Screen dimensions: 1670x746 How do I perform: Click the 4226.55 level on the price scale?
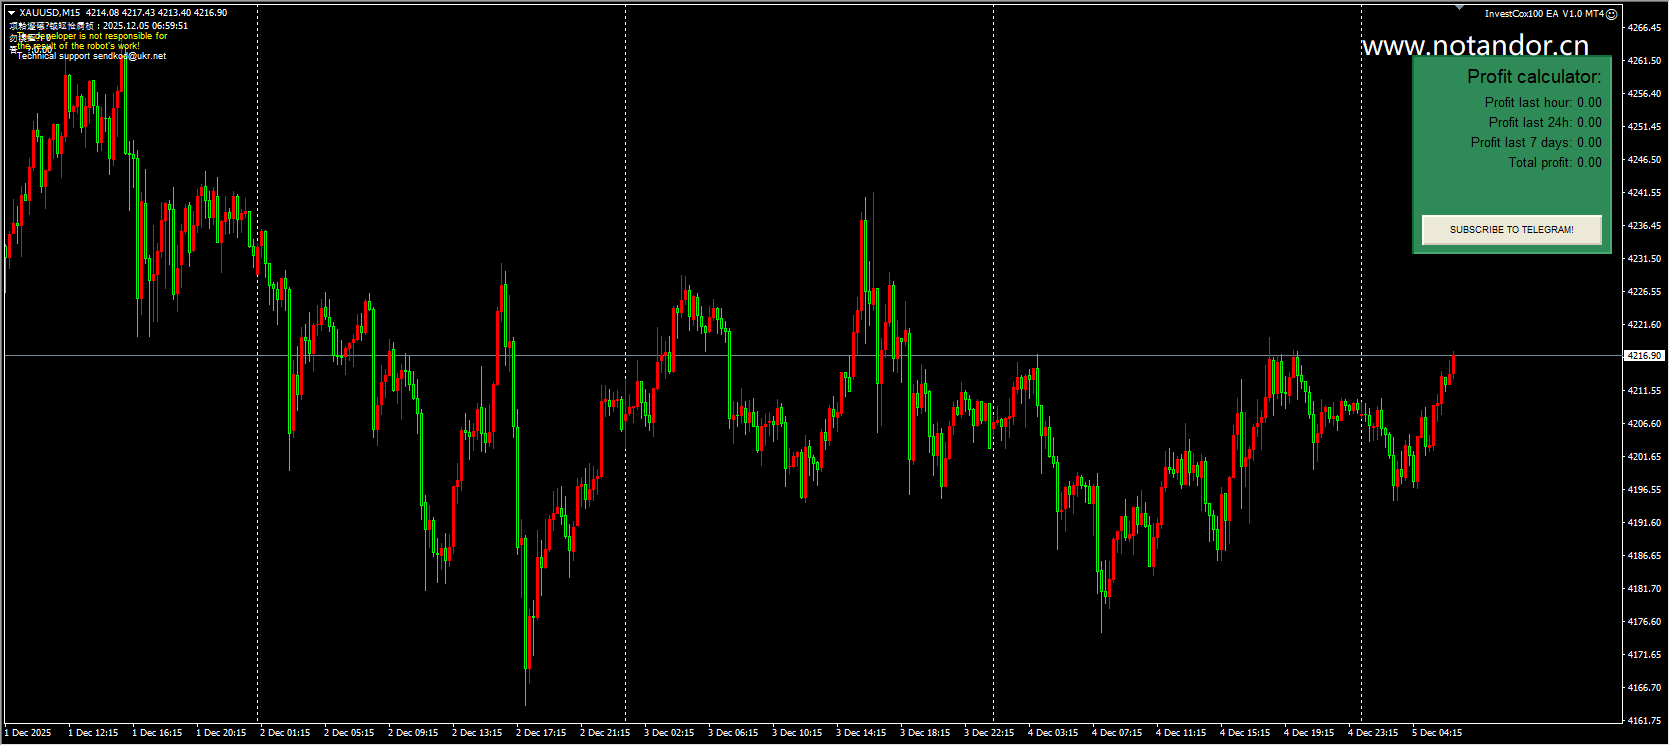tap(1644, 292)
